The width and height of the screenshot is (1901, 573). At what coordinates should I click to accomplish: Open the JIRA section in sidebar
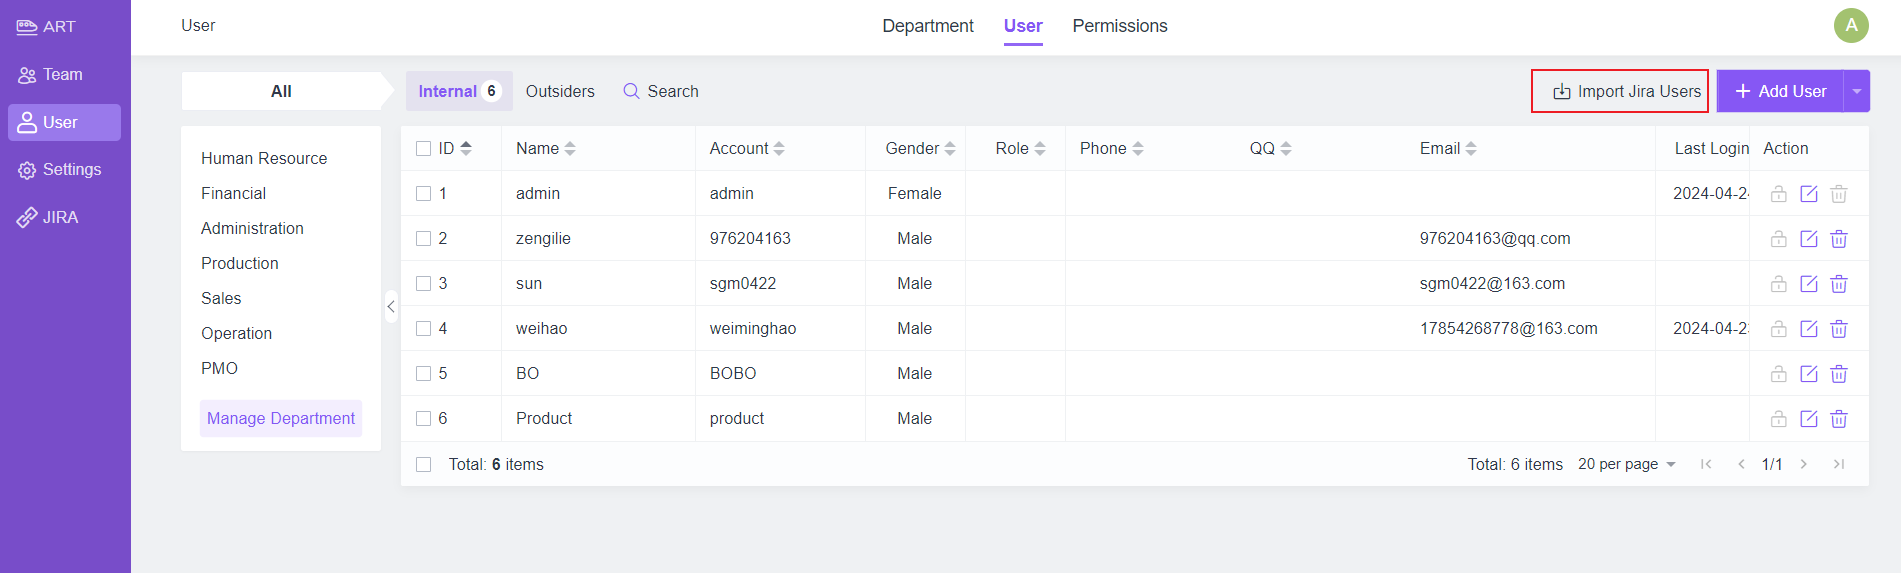click(60, 217)
